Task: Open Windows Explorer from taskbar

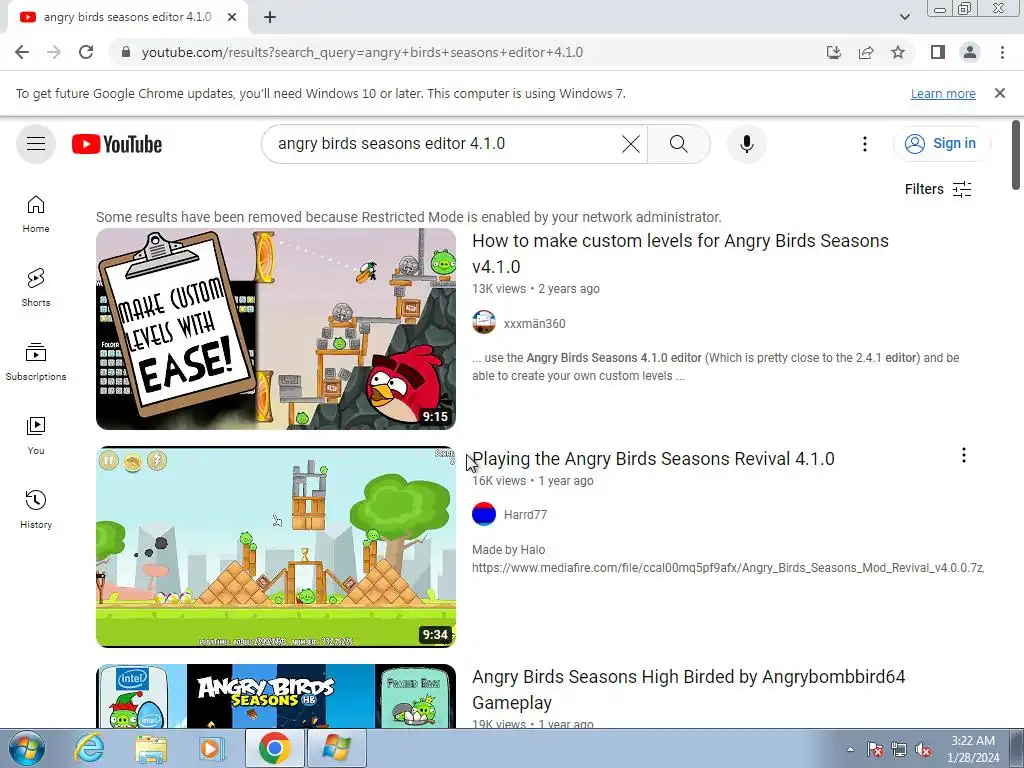Action: [151, 748]
